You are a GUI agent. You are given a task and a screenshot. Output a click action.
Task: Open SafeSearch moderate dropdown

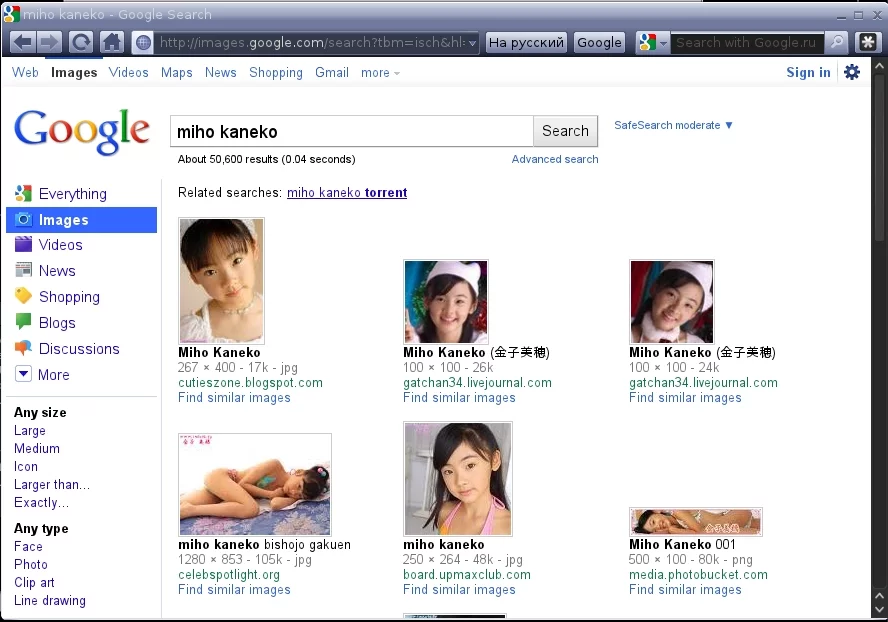click(x=673, y=125)
